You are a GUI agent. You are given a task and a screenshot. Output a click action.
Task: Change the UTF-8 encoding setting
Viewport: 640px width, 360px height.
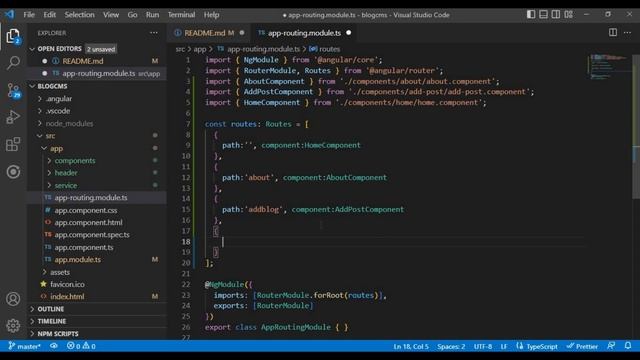(483, 346)
